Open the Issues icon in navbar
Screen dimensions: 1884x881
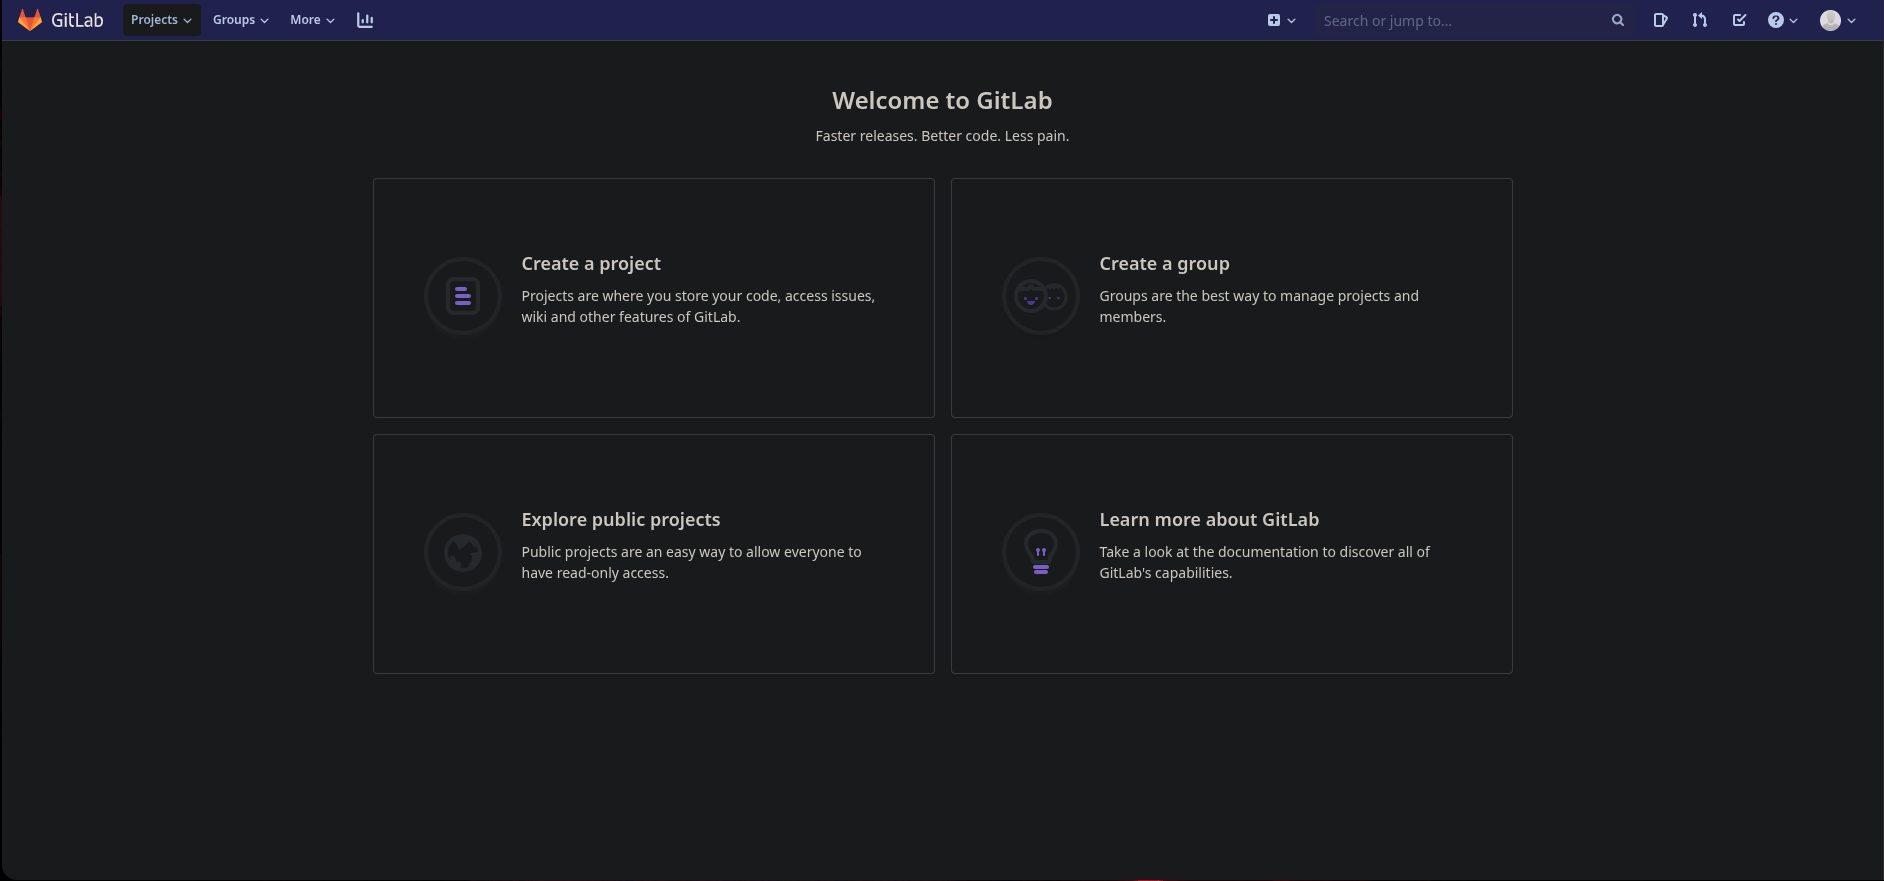coord(1660,20)
